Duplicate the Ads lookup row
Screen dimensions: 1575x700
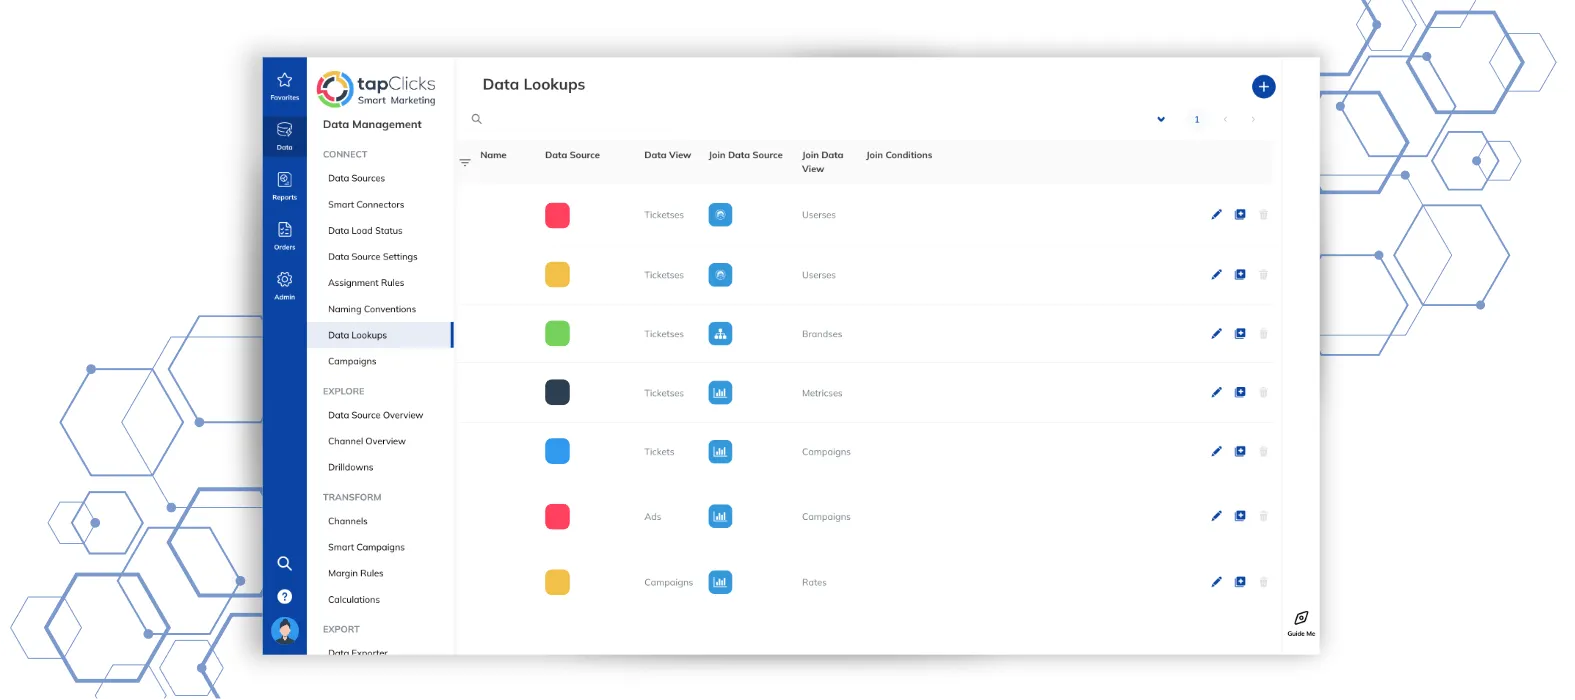(1240, 516)
